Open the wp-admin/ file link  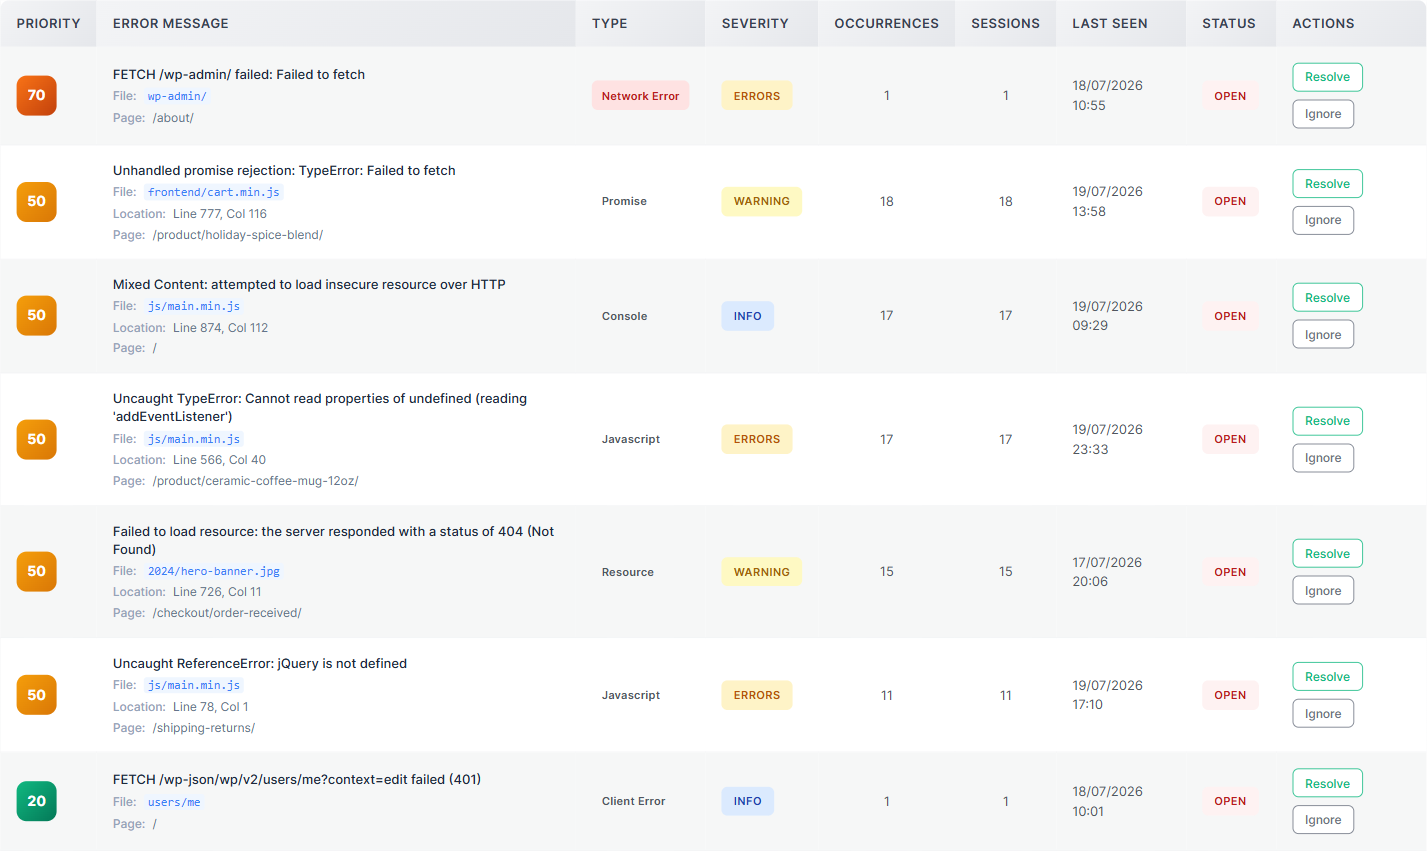(177, 96)
